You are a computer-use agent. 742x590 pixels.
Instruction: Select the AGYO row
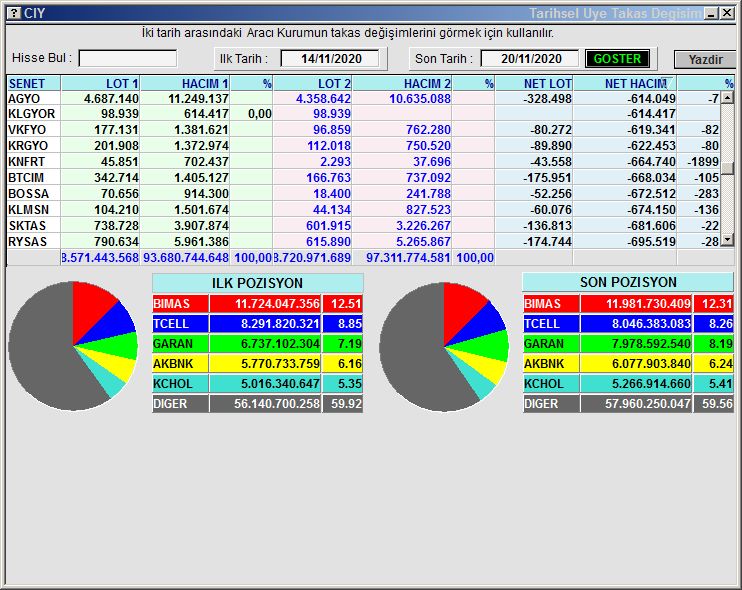[363, 98]
